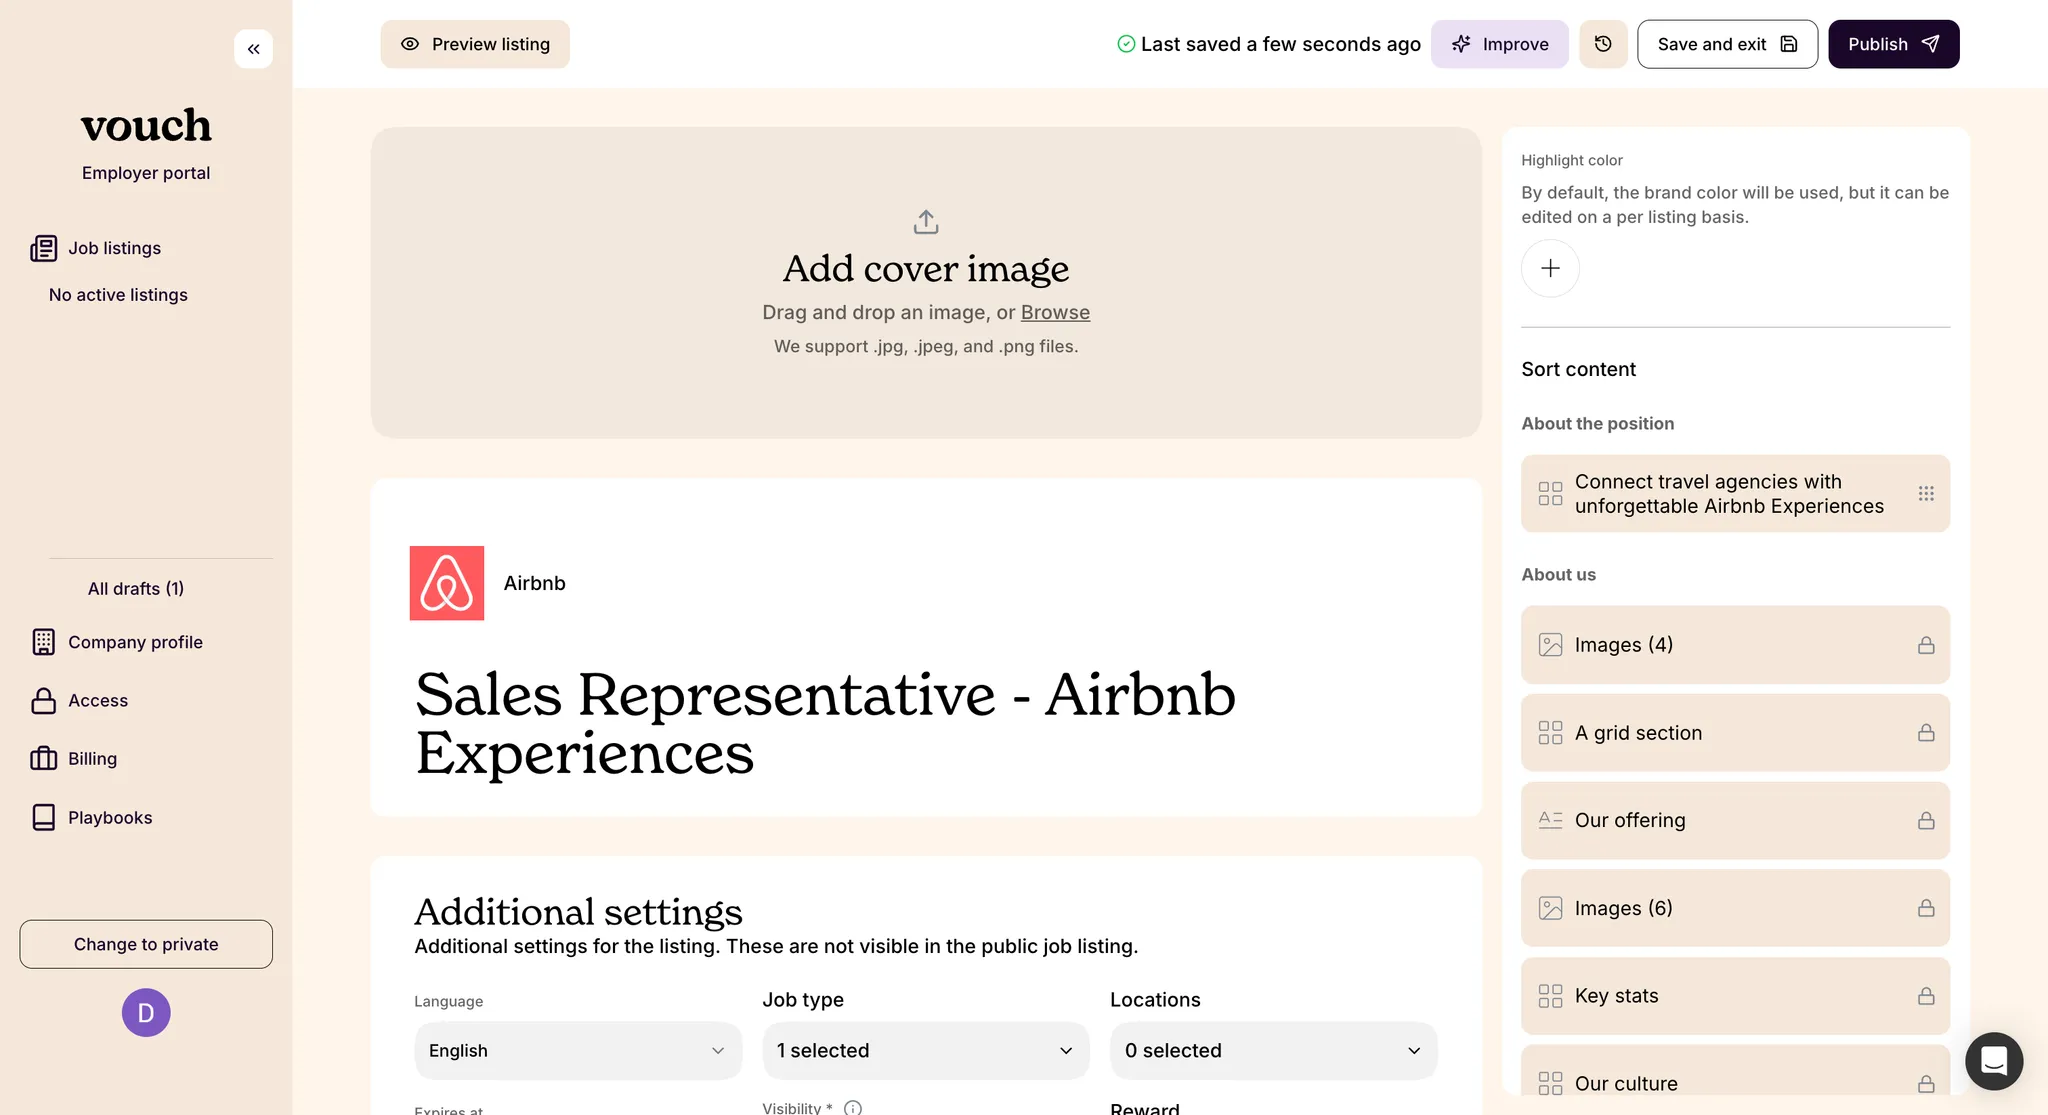Click the image icon on Images (6) row
2048x1115 pixels.
click(x=1550, y=908)
